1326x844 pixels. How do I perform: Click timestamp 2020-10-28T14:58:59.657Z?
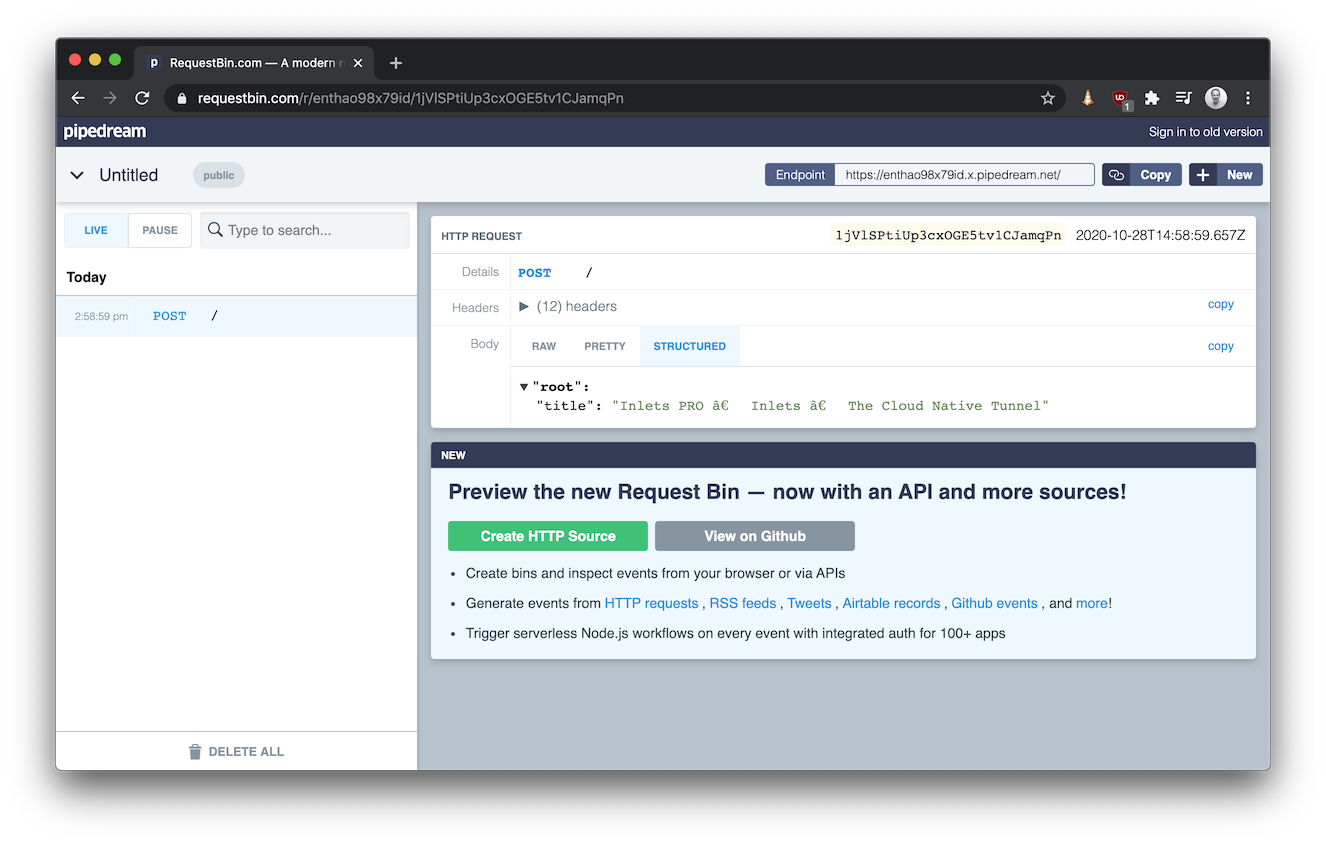point(1161,236)
